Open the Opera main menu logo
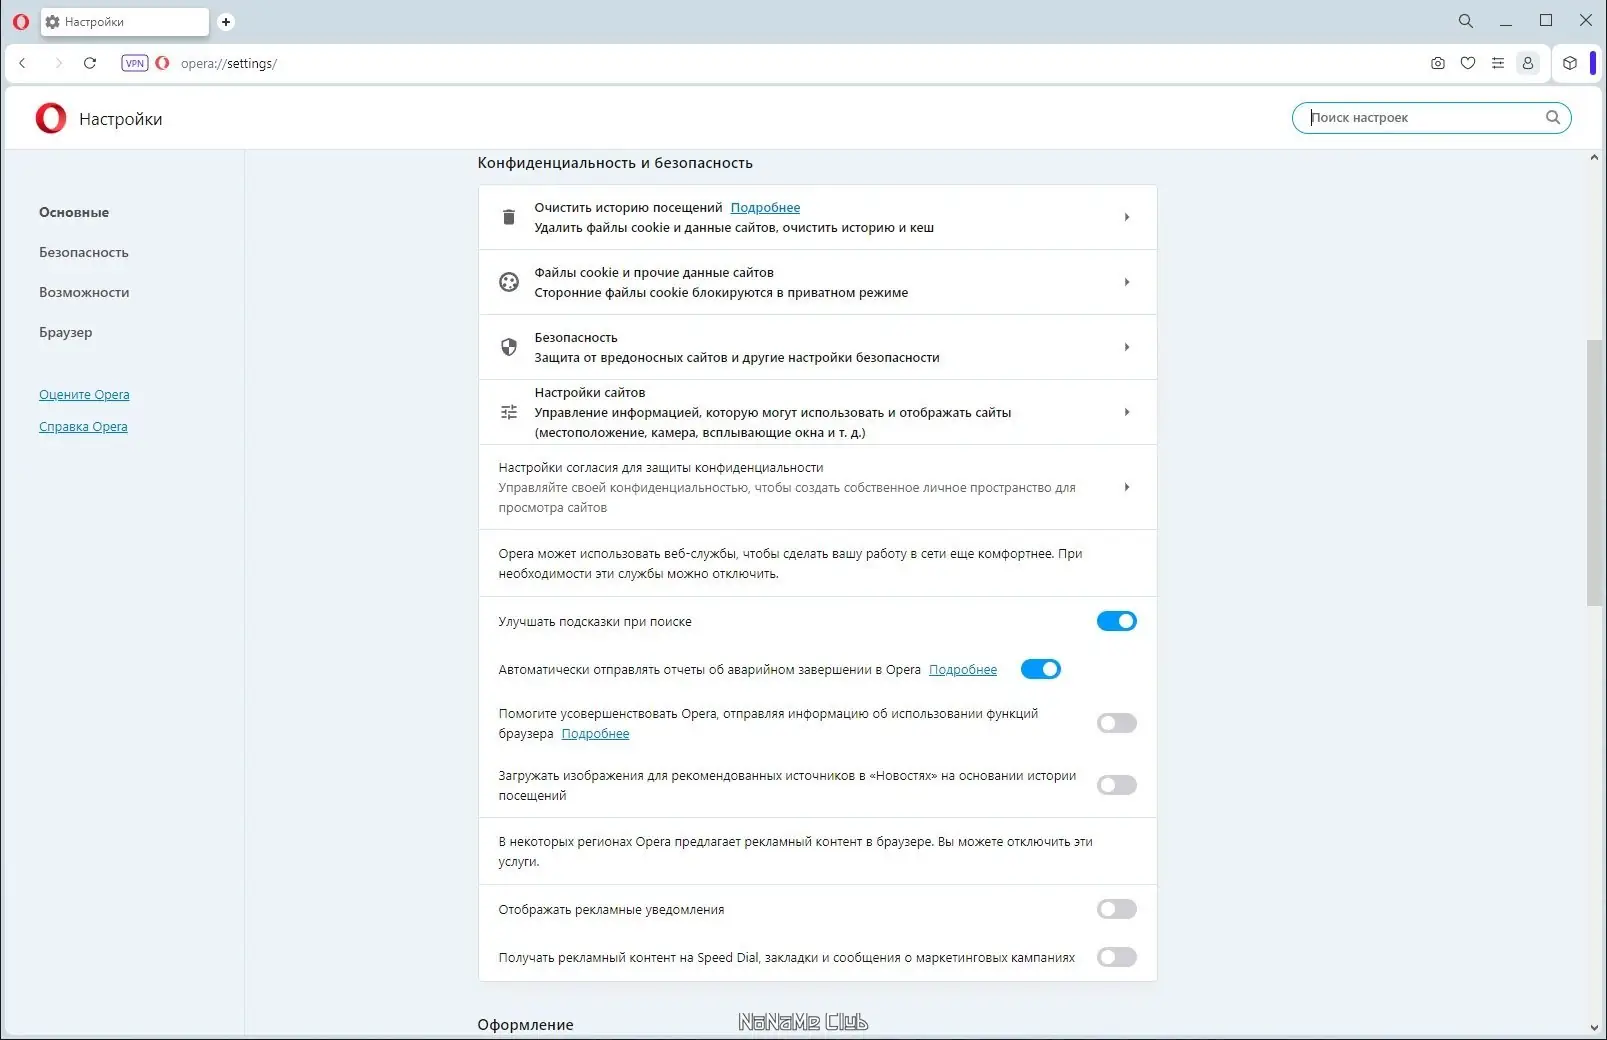Viewport: 1607px width, 1040px height. tap(21, 21)
